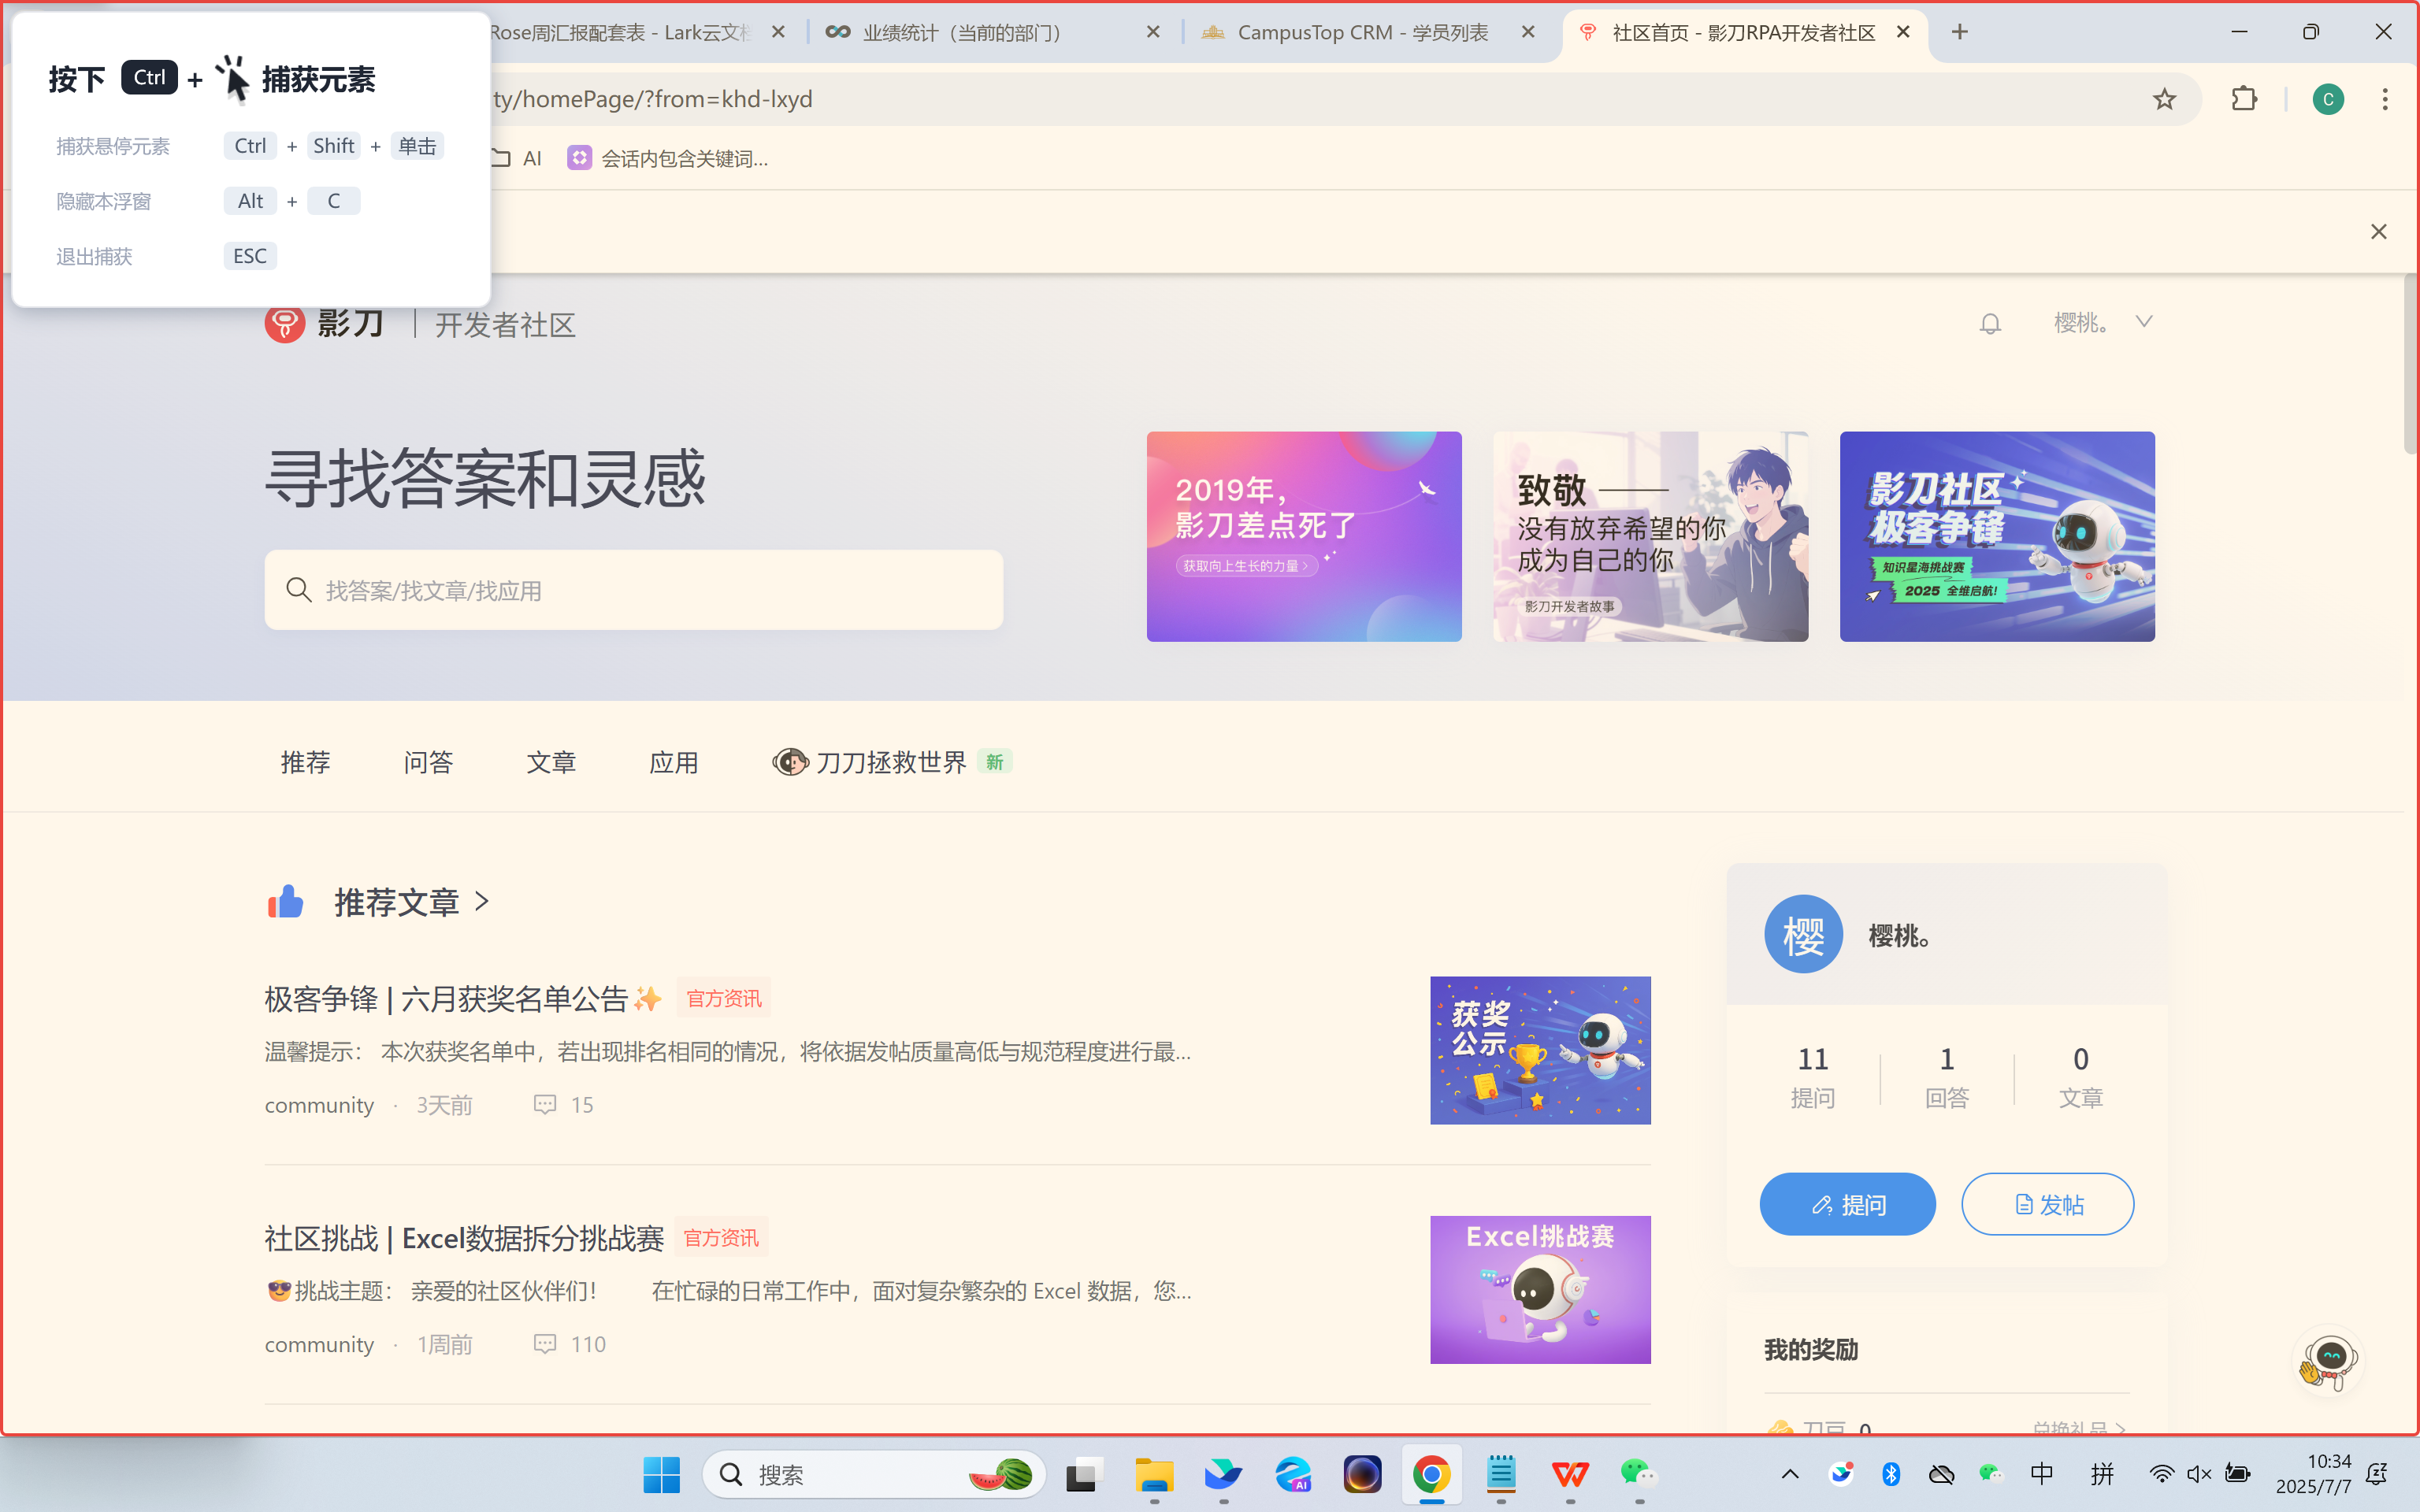This screenshot has width=2420, height=1512.
Task: Click the blue thumbs-up icon beside 推荐文章
Action: (x=286, y=901)
